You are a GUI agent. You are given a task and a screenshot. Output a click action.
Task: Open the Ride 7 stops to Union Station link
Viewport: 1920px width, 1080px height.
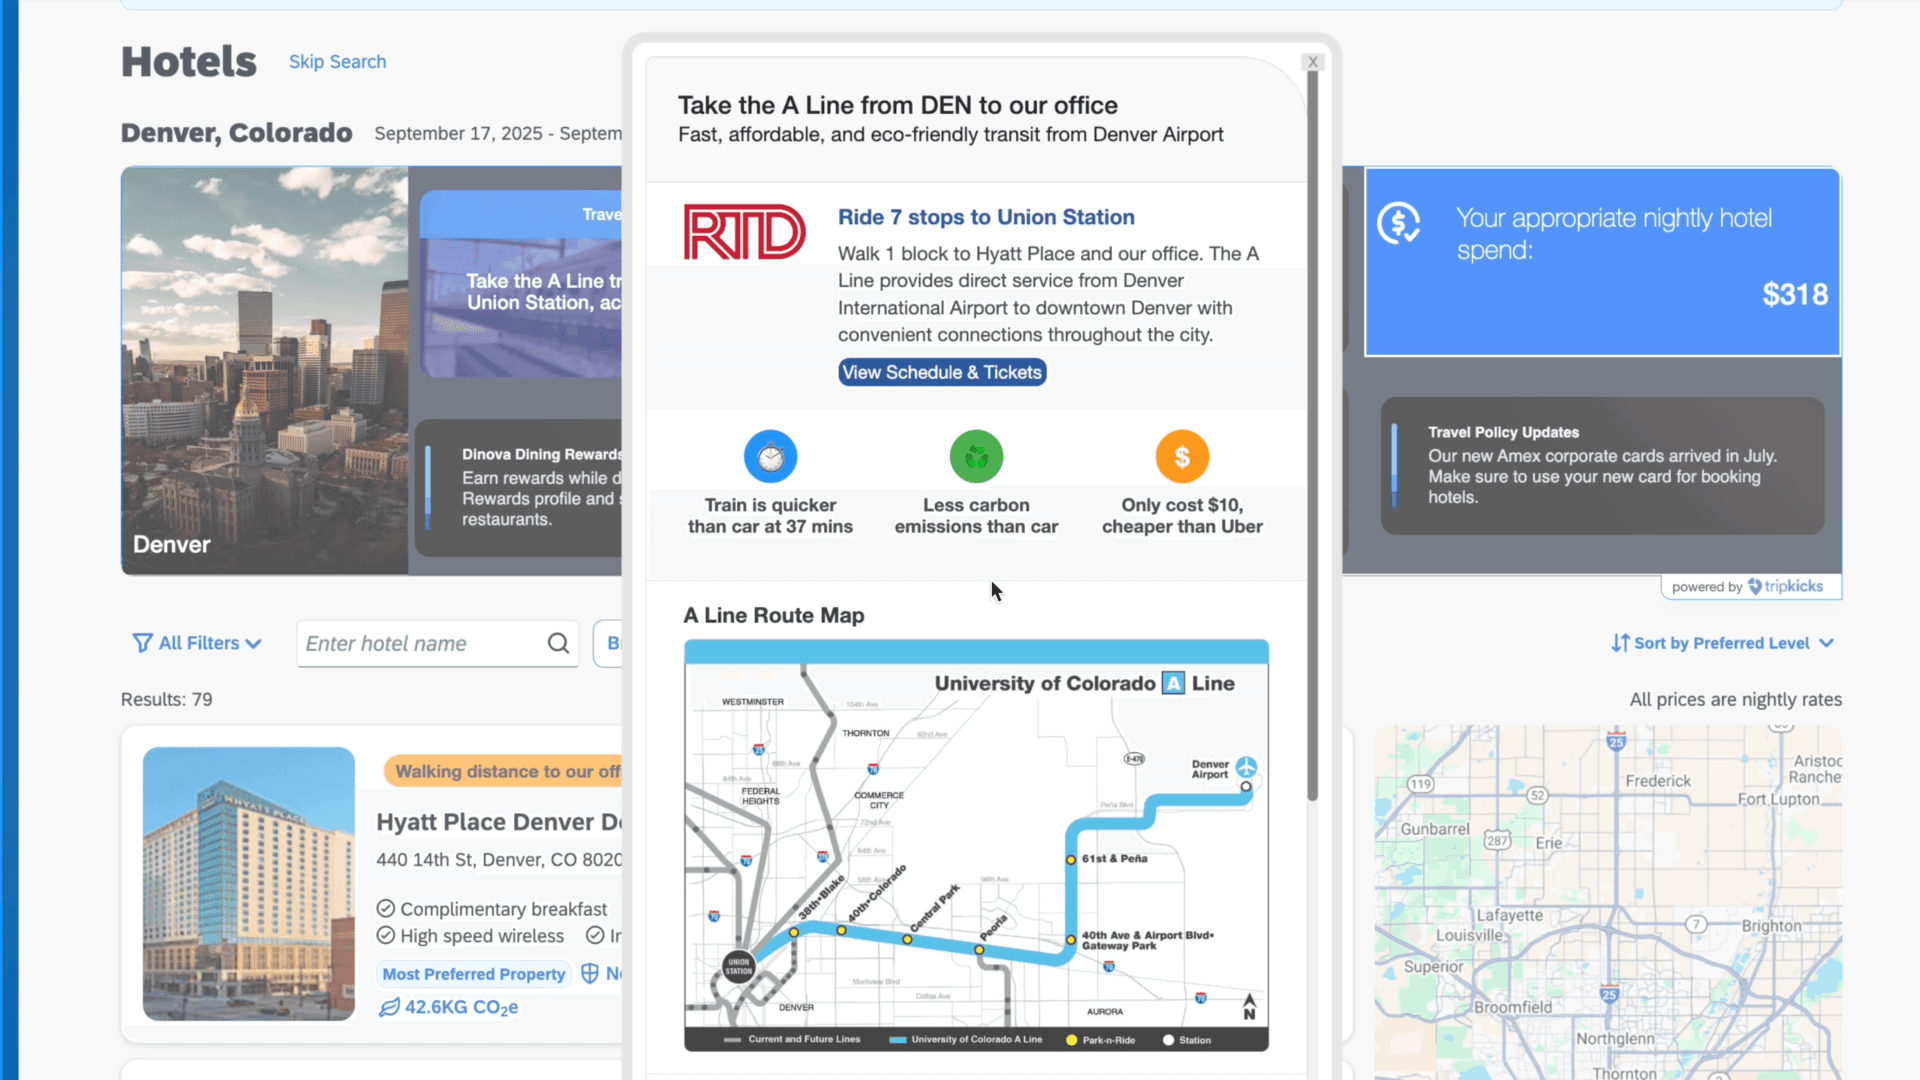coord(985,217)
